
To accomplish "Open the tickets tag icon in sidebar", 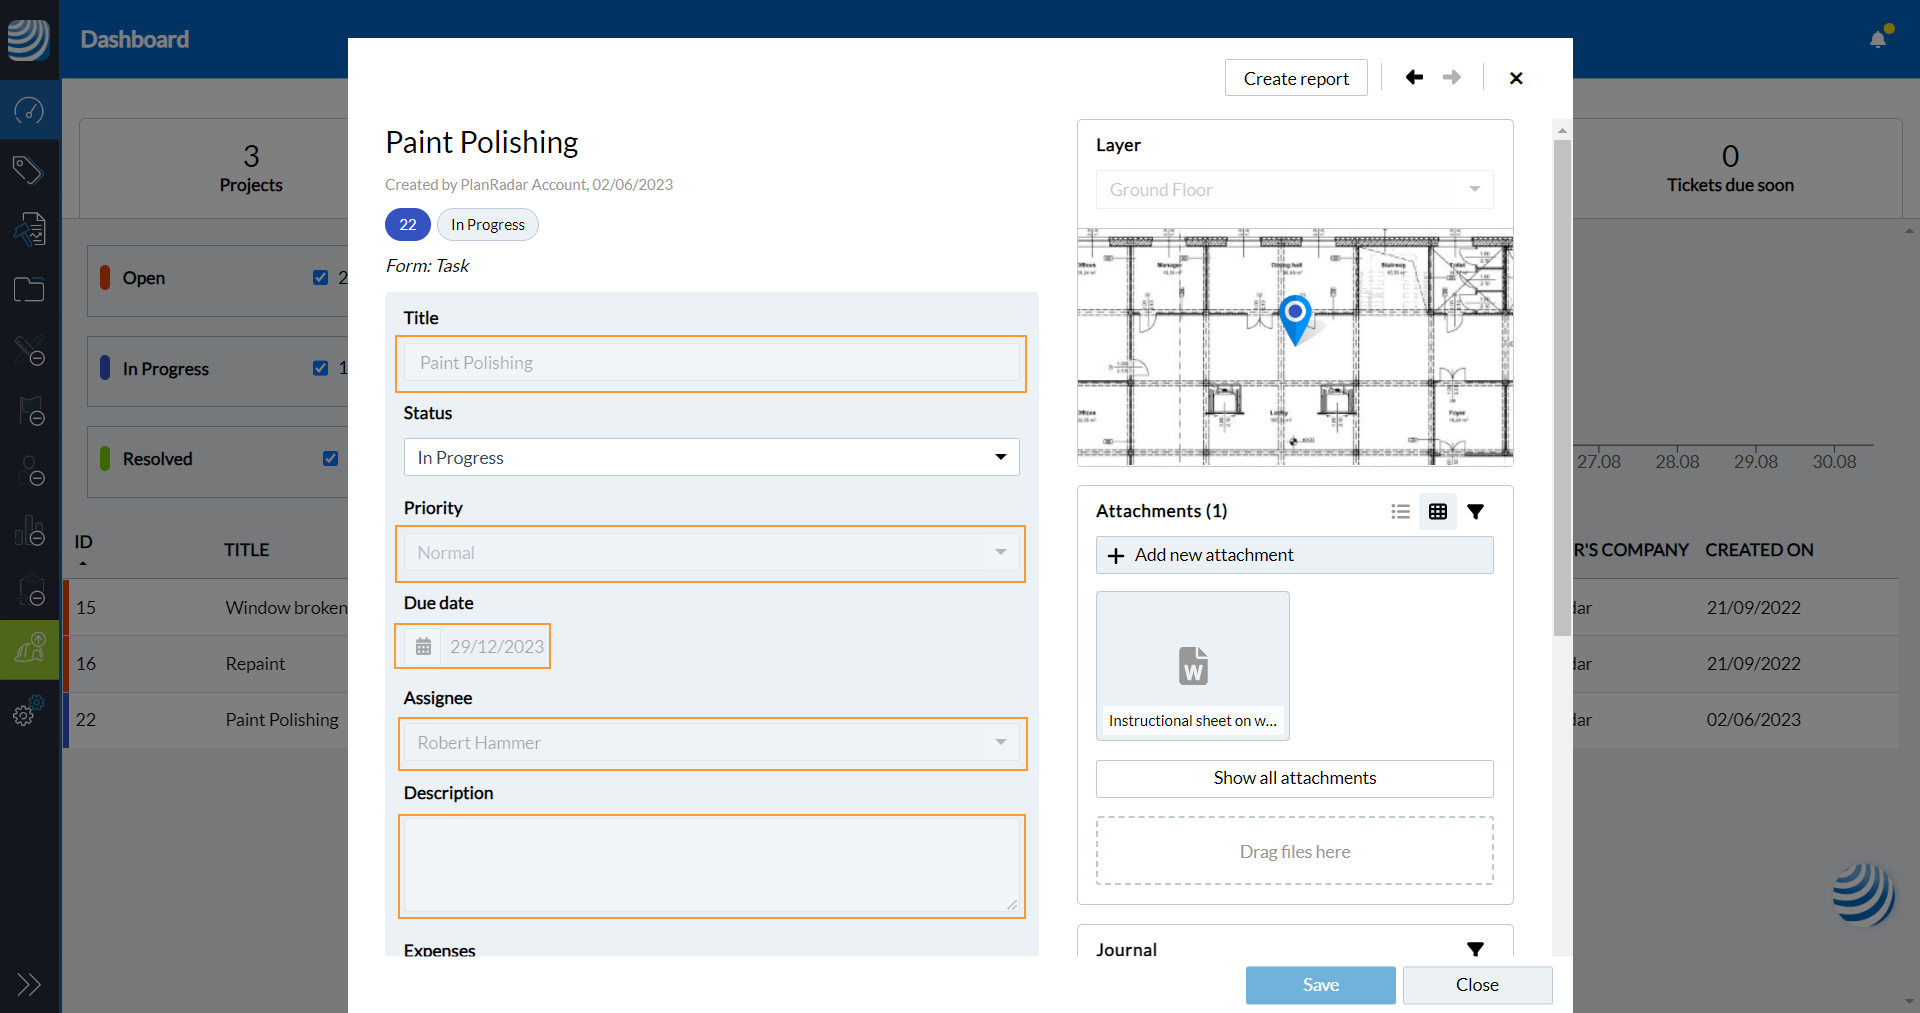I will tap(28, 170).
